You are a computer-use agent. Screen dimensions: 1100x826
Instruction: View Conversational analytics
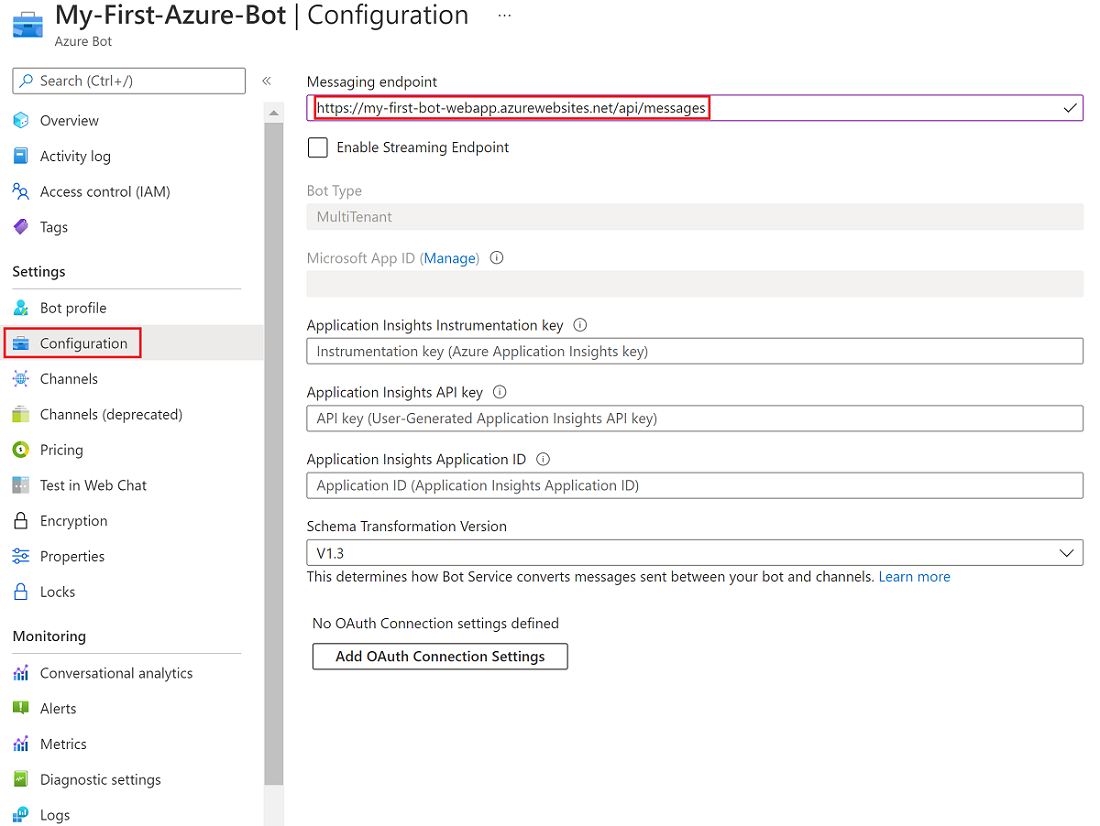[116, 672]
